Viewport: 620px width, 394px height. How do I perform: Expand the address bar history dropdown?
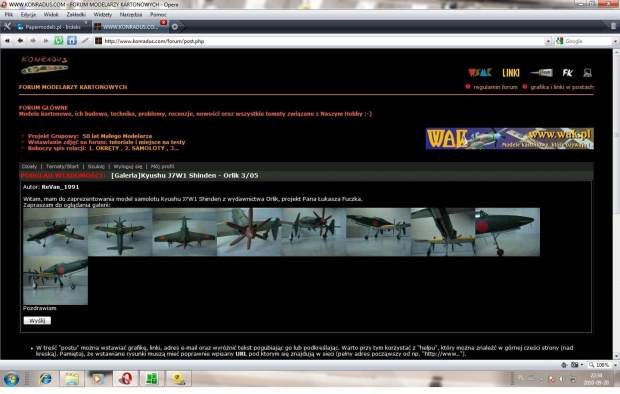[548, 41]
